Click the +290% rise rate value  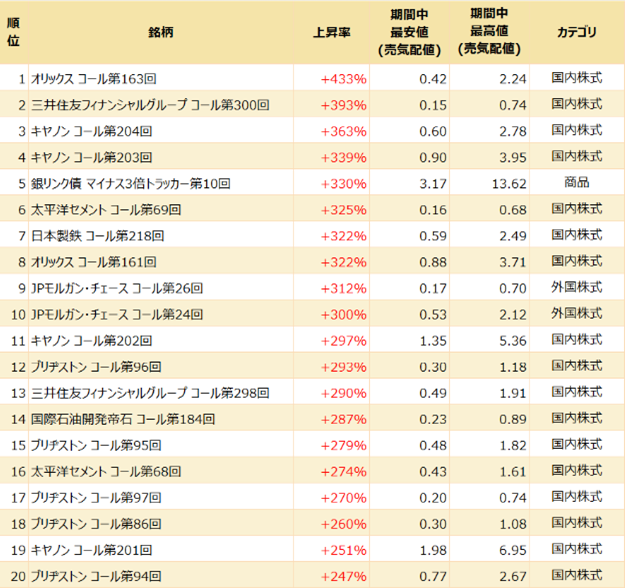click(x=344, y=393)
